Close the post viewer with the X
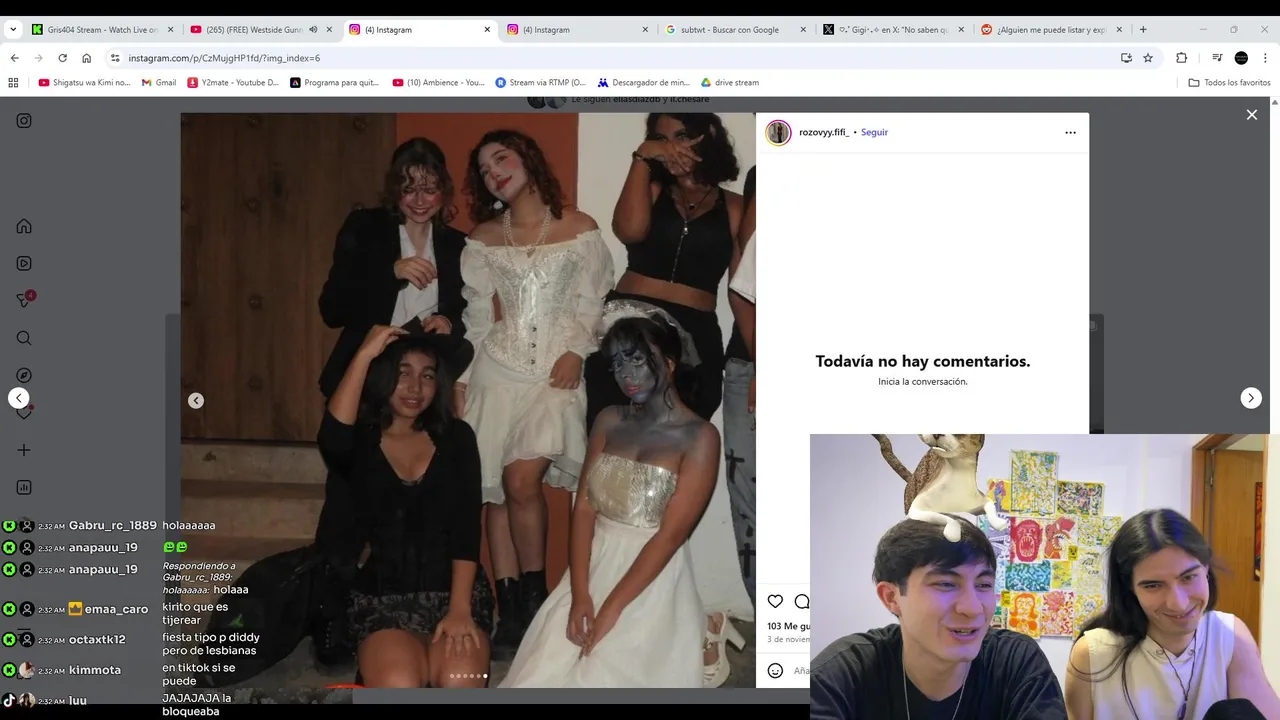 [1251, 115]
